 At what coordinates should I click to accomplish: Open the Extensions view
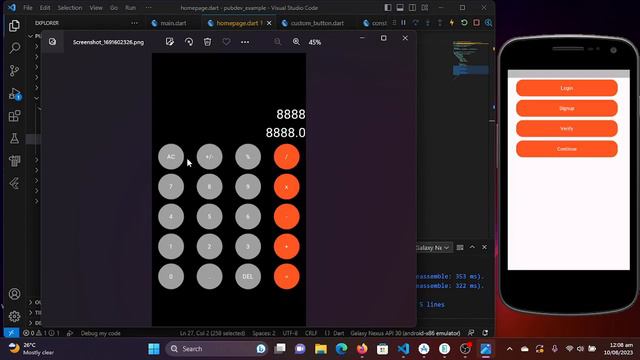(x=14, y=116)
